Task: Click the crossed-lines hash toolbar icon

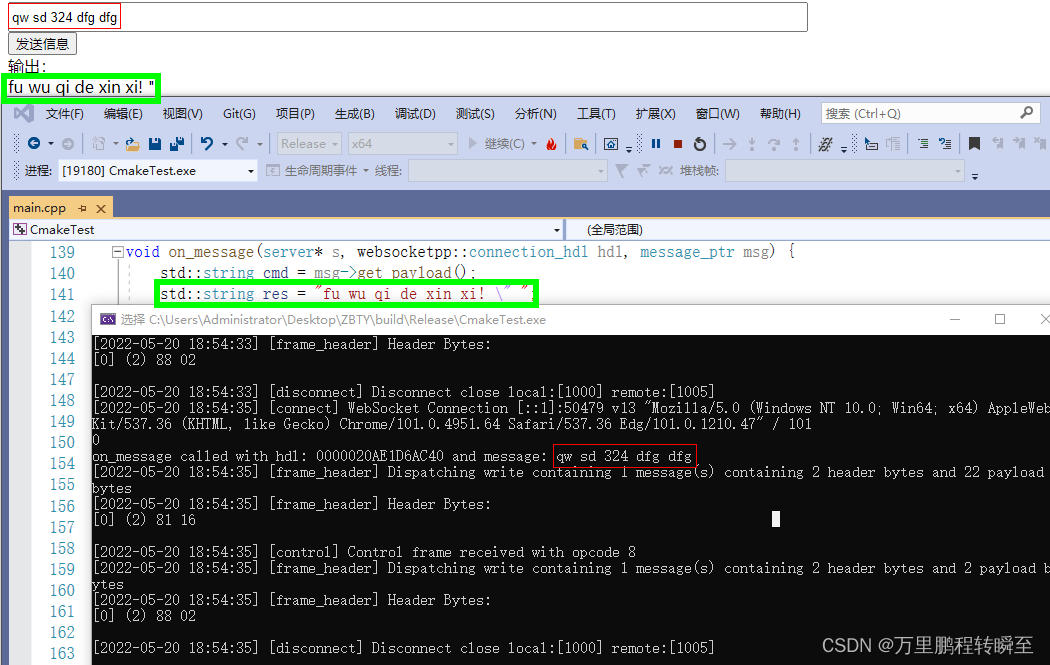Action: [x=825, y=144]
